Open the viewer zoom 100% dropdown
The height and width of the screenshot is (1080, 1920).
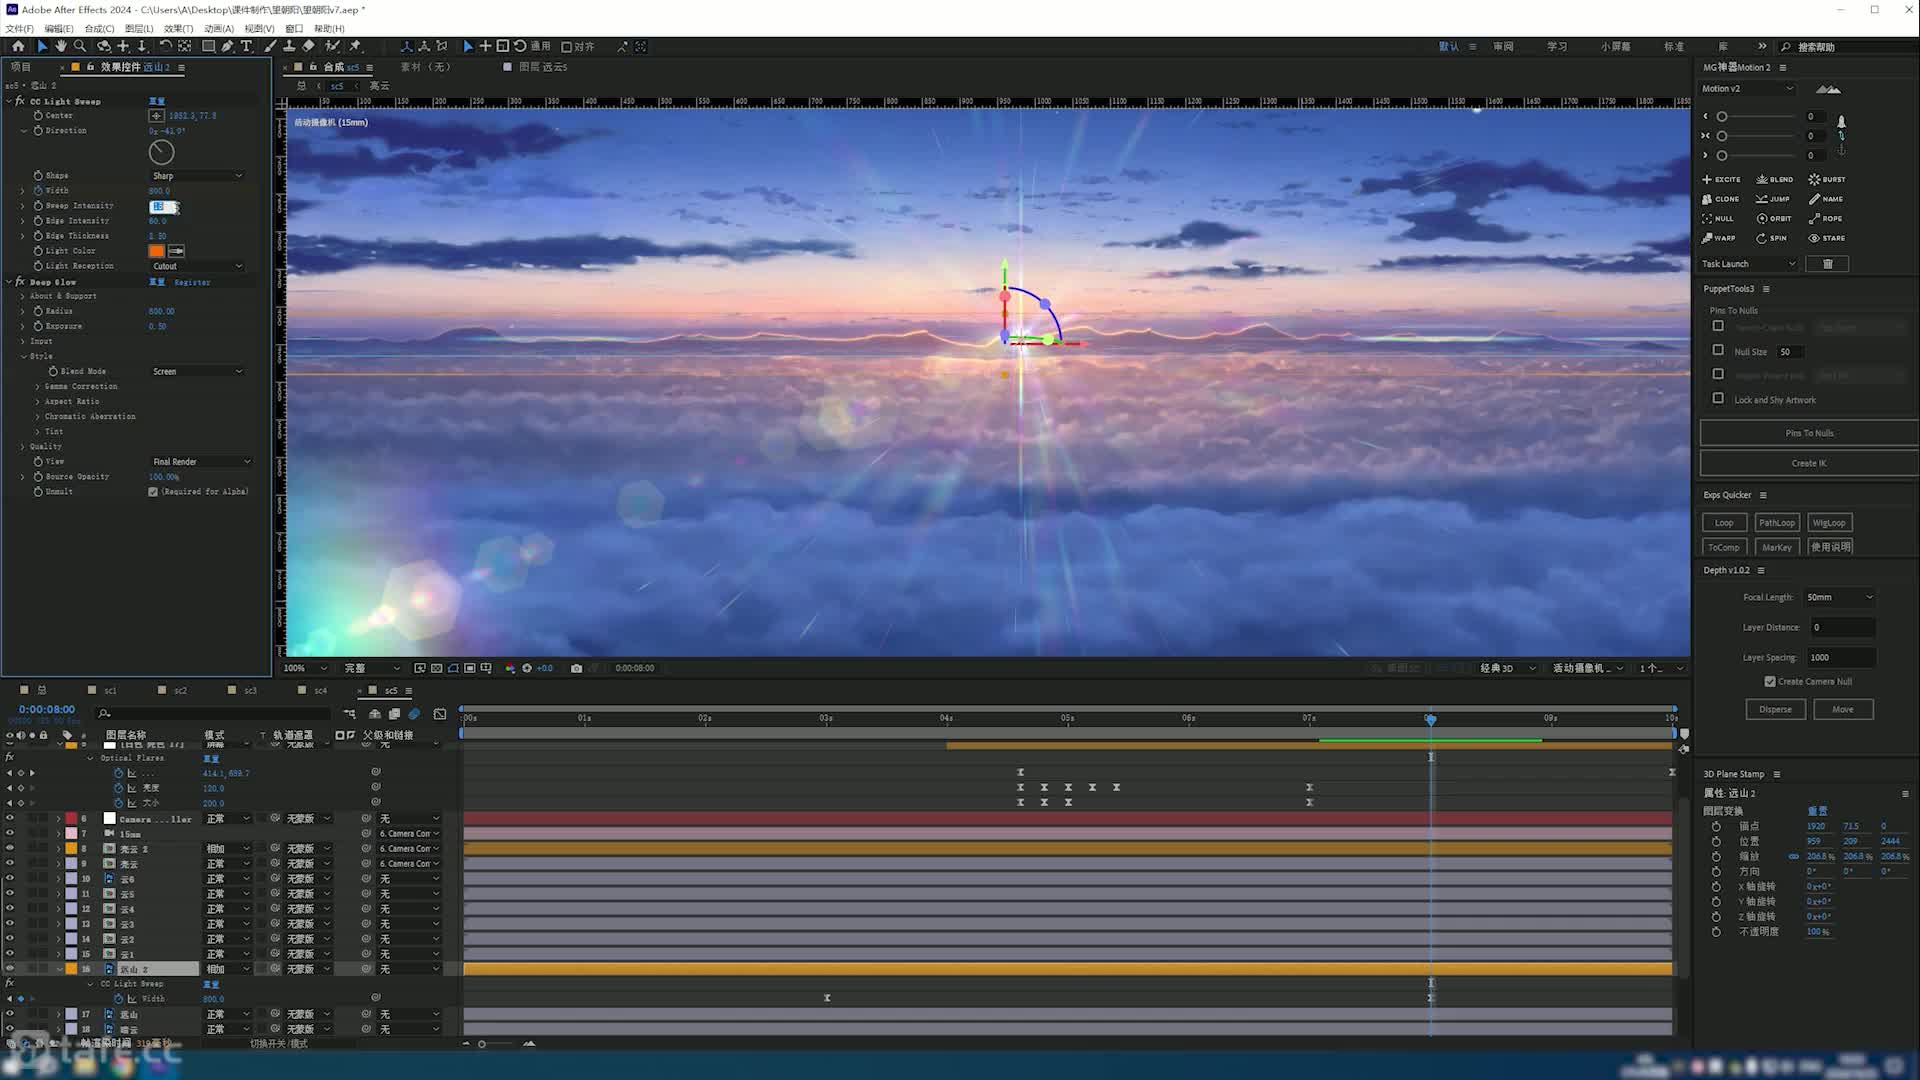click(x=305, y=668)
